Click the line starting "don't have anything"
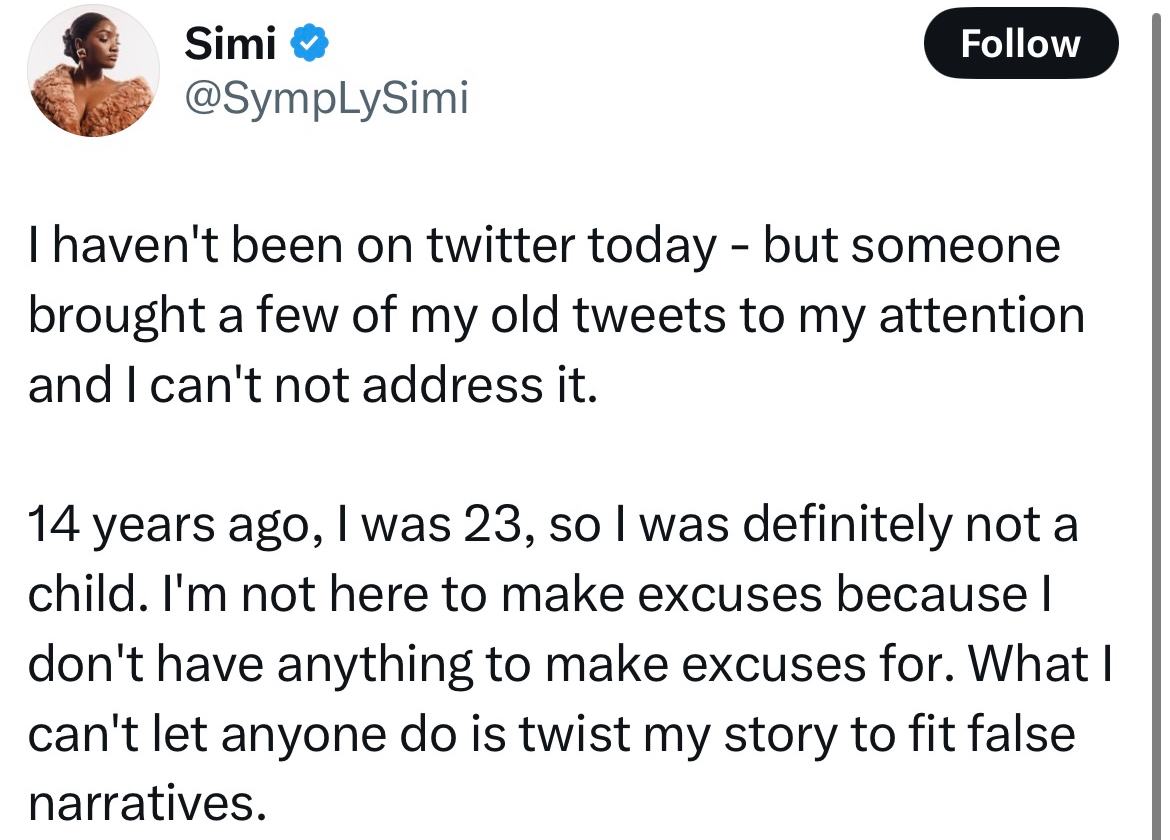 pos(570,665)
